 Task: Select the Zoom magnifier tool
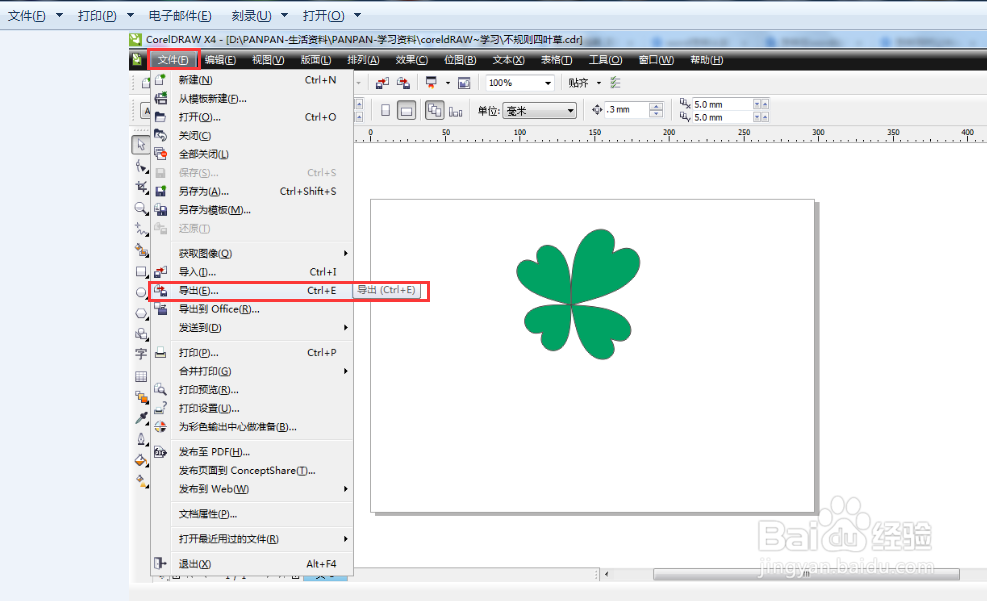point(141,208)
